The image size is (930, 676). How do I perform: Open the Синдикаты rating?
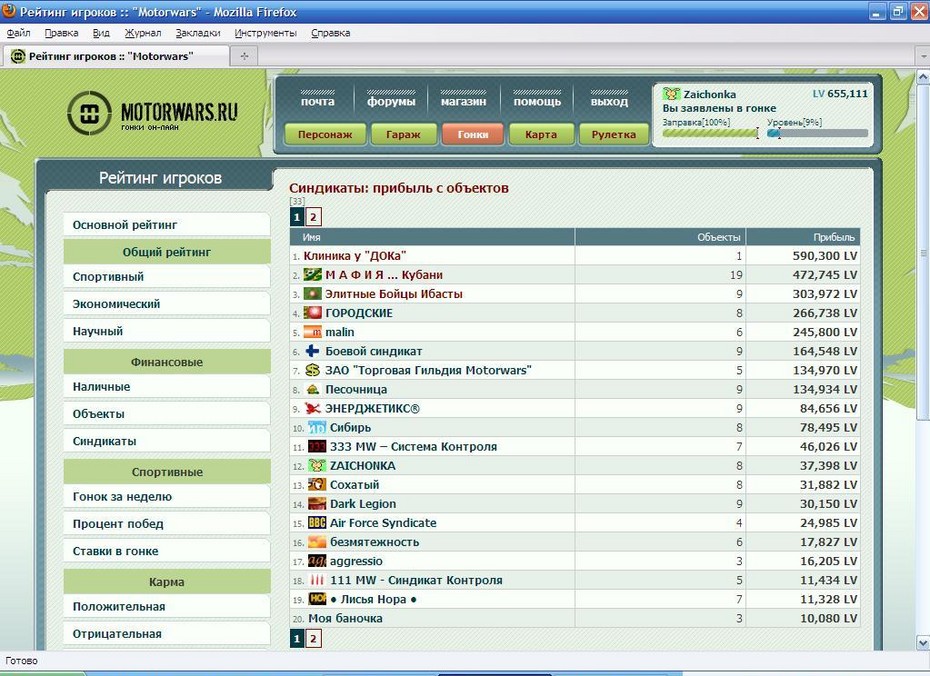click(x=167, y=441)
